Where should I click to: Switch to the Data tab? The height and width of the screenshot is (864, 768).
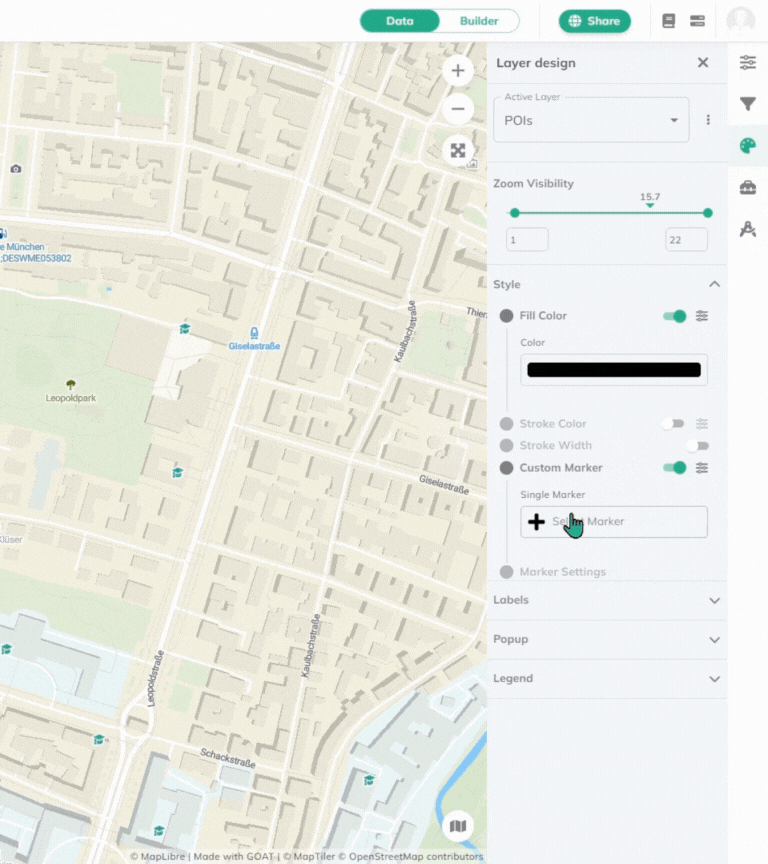(x=399, y=21)
